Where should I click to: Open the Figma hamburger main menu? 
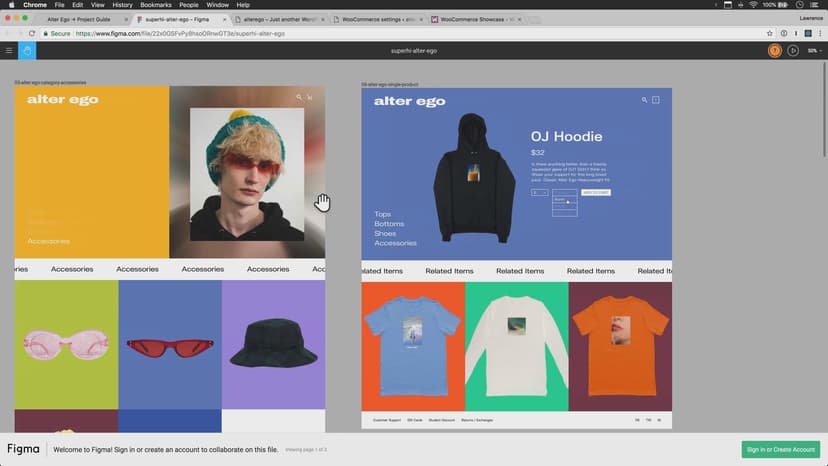coord(9,50)
